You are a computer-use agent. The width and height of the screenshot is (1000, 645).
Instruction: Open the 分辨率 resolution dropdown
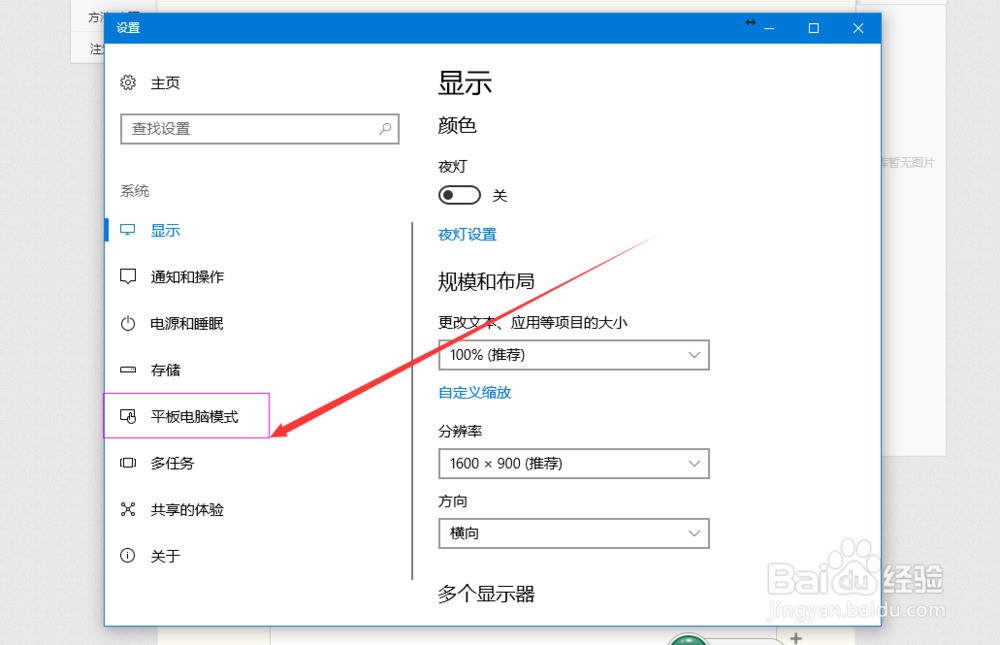pyautogui.click(x=573, y=463)
